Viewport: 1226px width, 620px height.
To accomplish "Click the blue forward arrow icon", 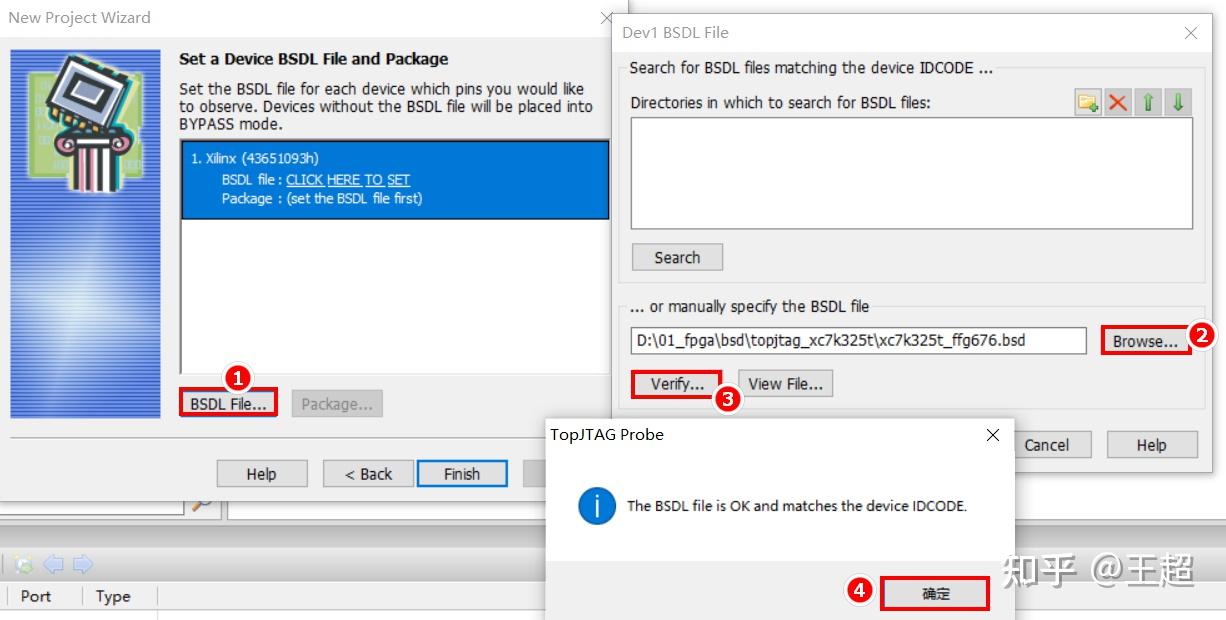I will tap(82, 565).
